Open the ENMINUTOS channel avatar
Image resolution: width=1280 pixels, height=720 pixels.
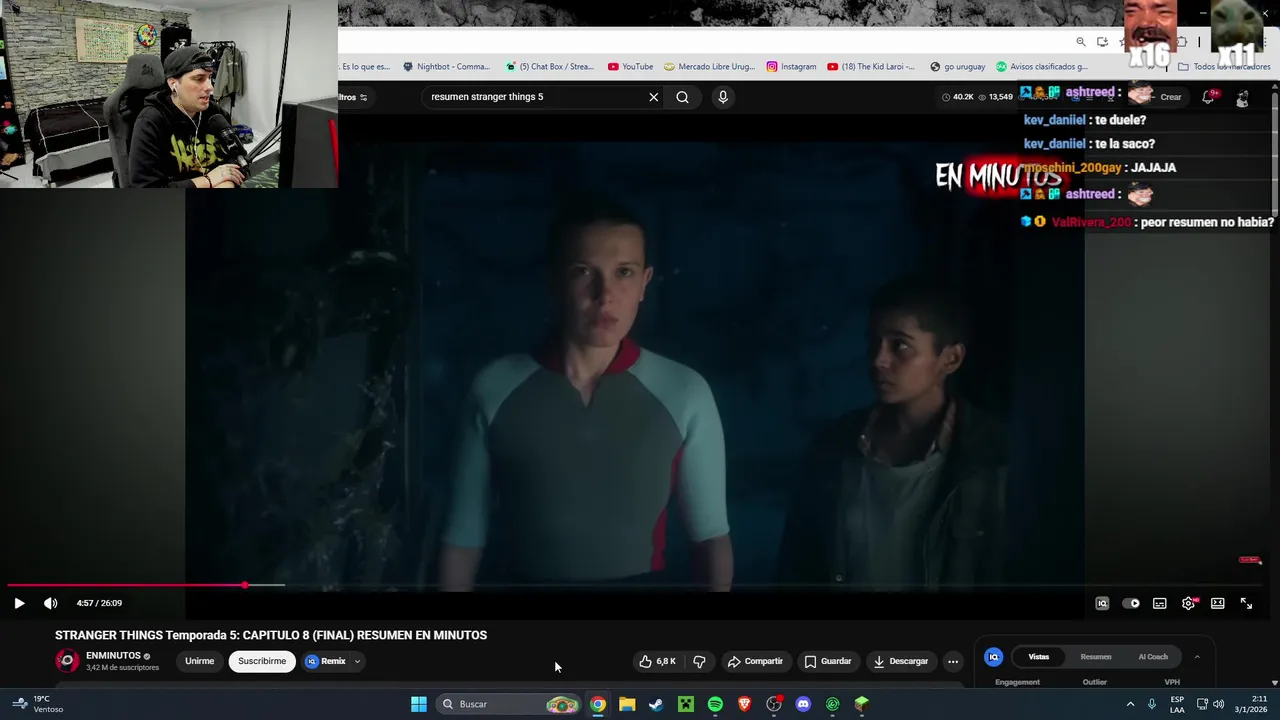coord(67,661)
